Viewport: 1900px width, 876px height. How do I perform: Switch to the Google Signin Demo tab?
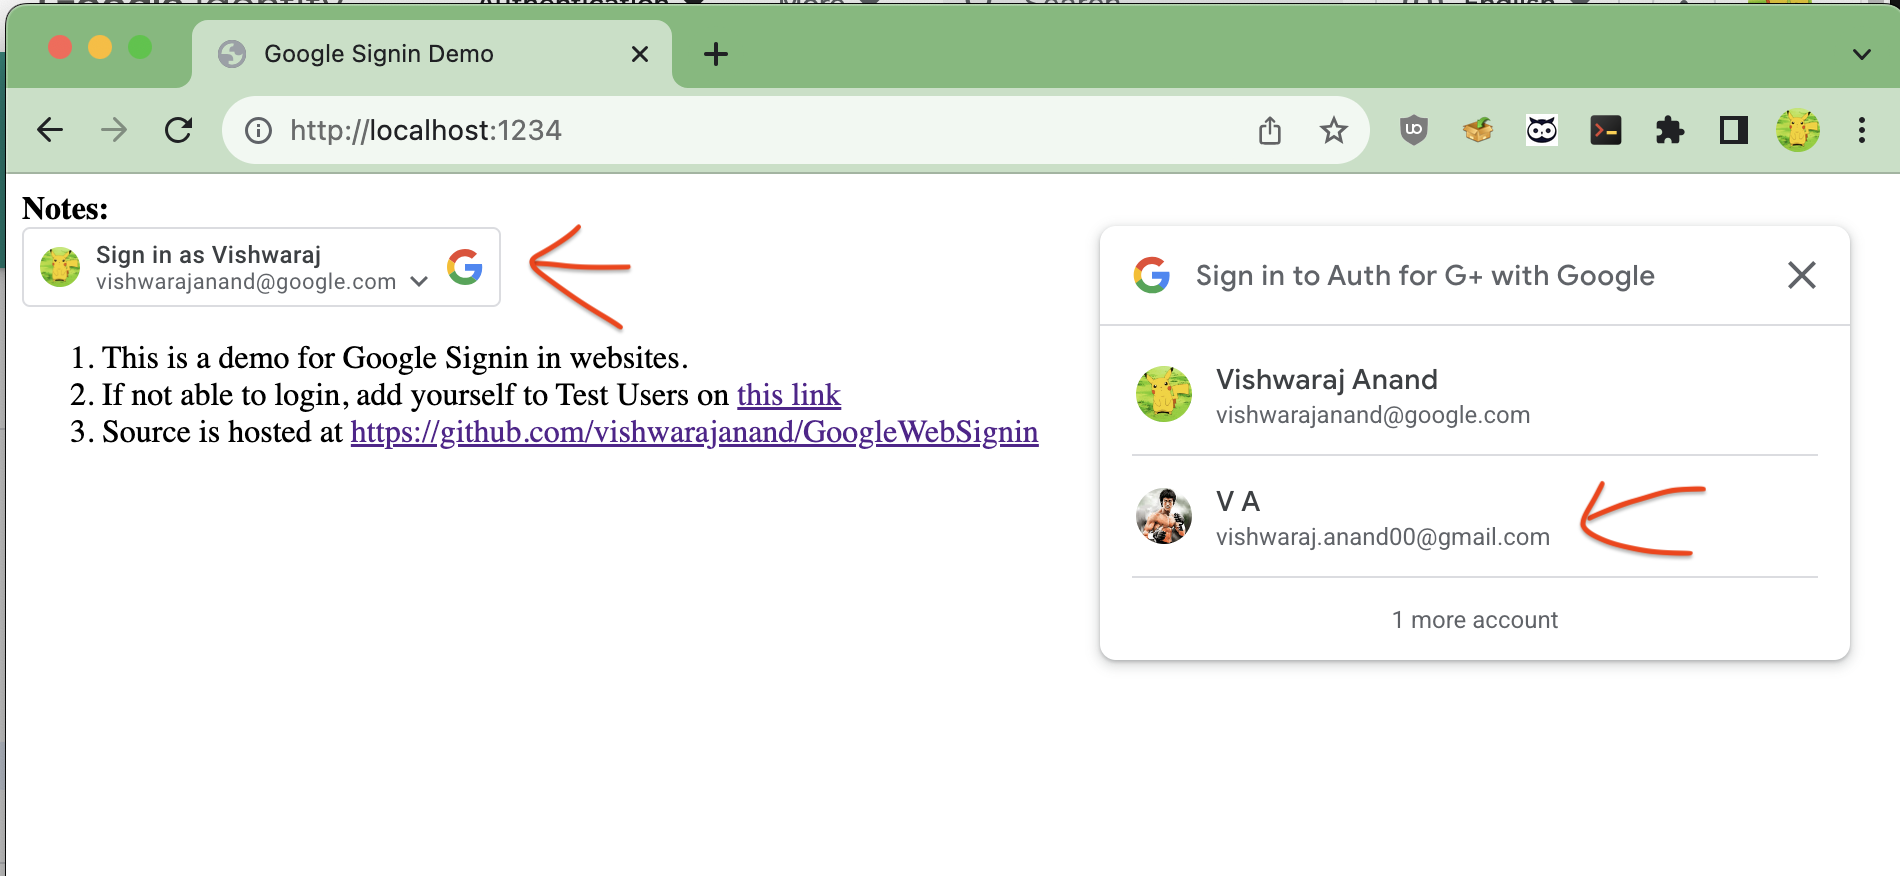432,54
